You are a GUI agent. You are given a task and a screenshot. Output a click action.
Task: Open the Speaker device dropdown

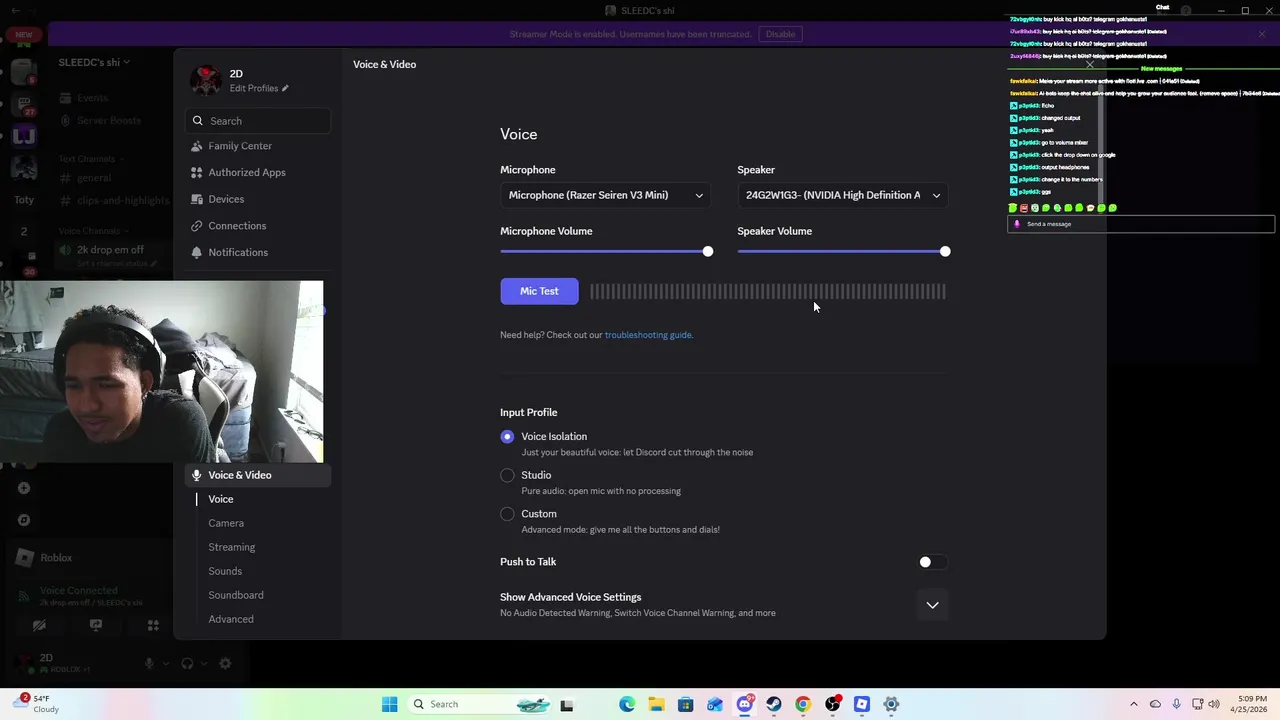(842, 195)
